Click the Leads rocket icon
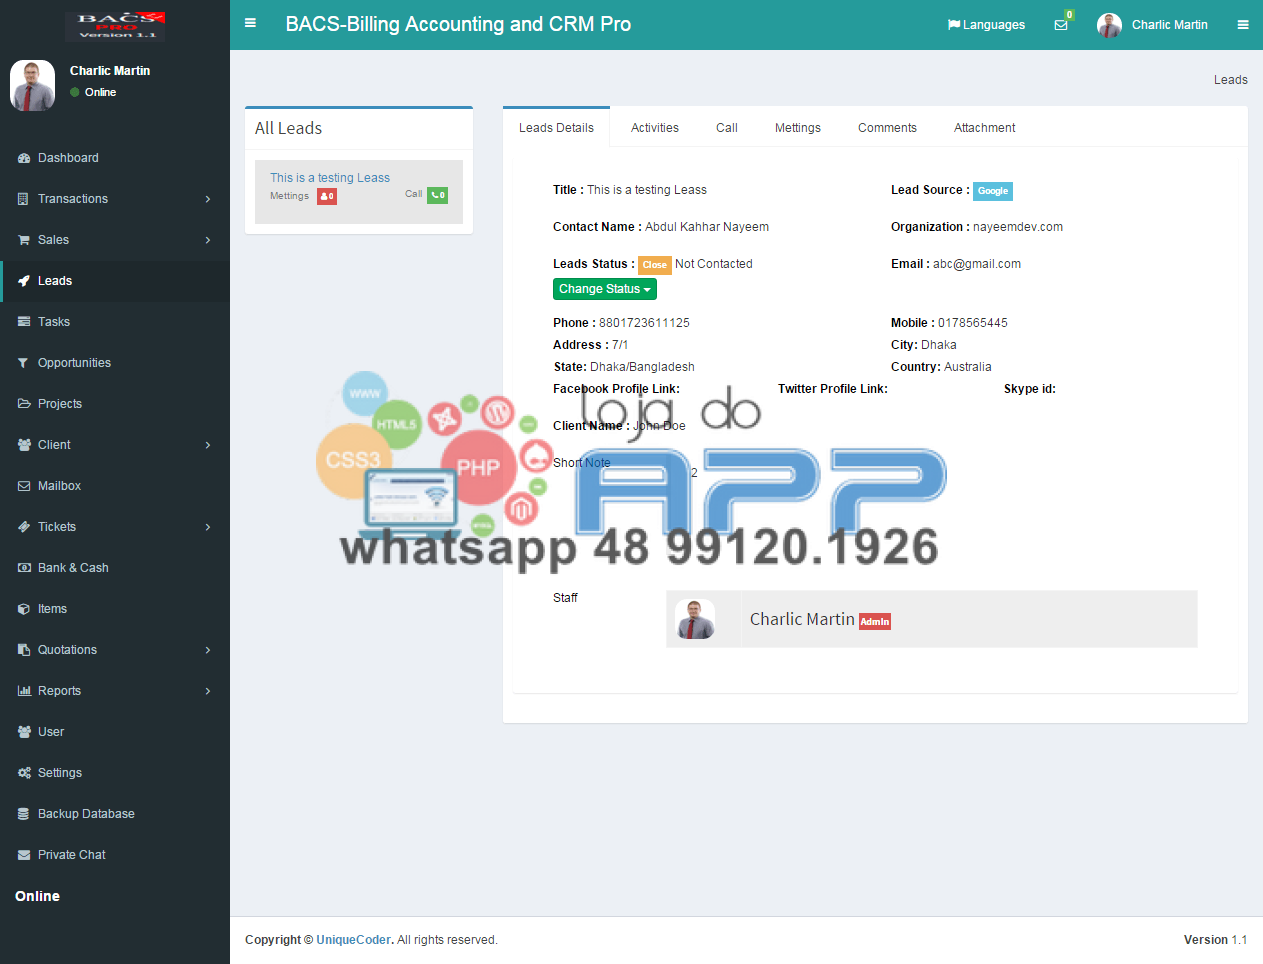 tap(24, 281)
